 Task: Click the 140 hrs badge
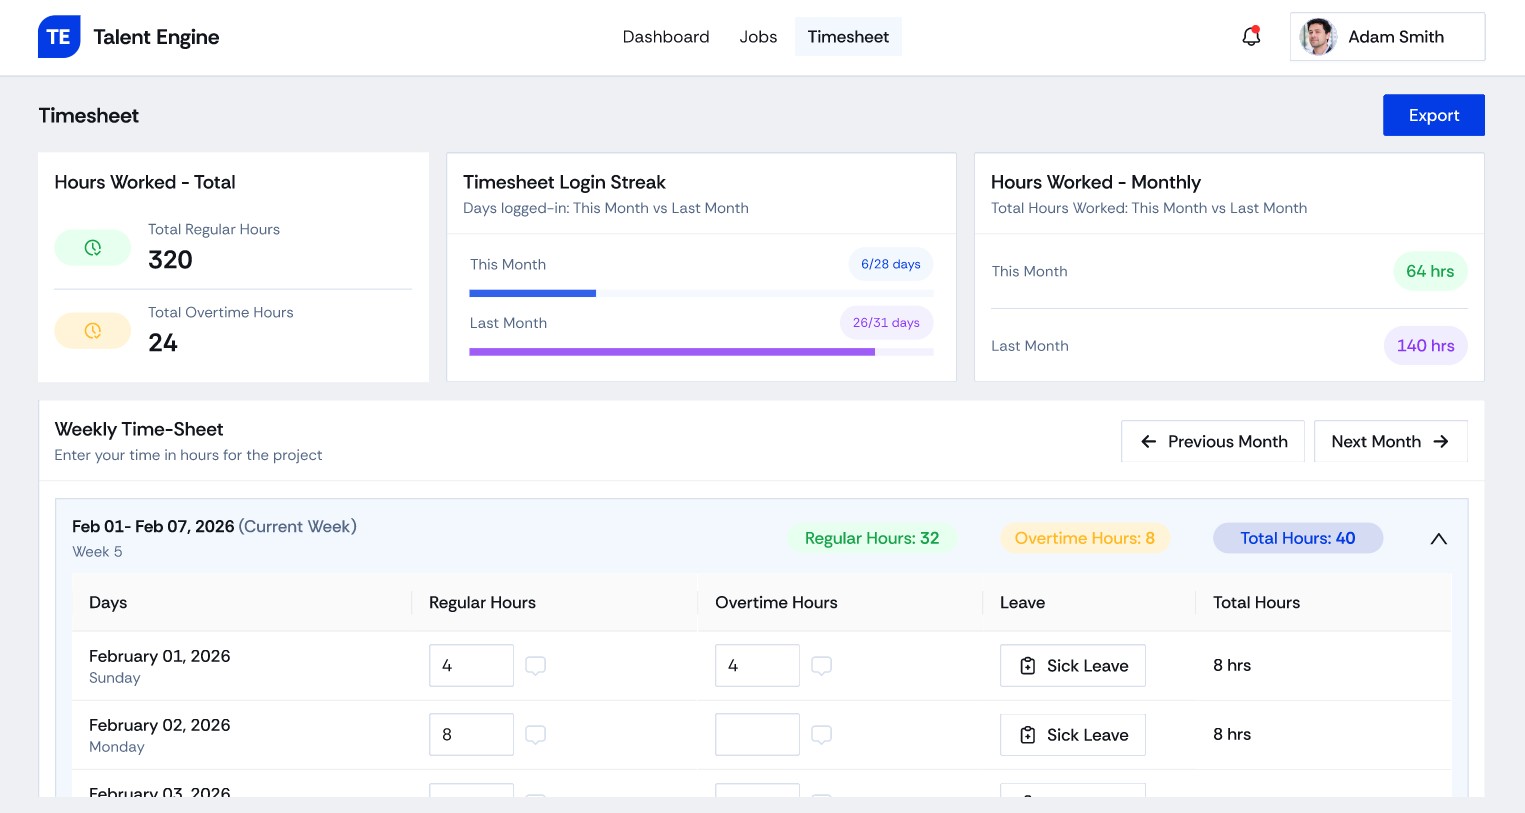(1425, 345)
